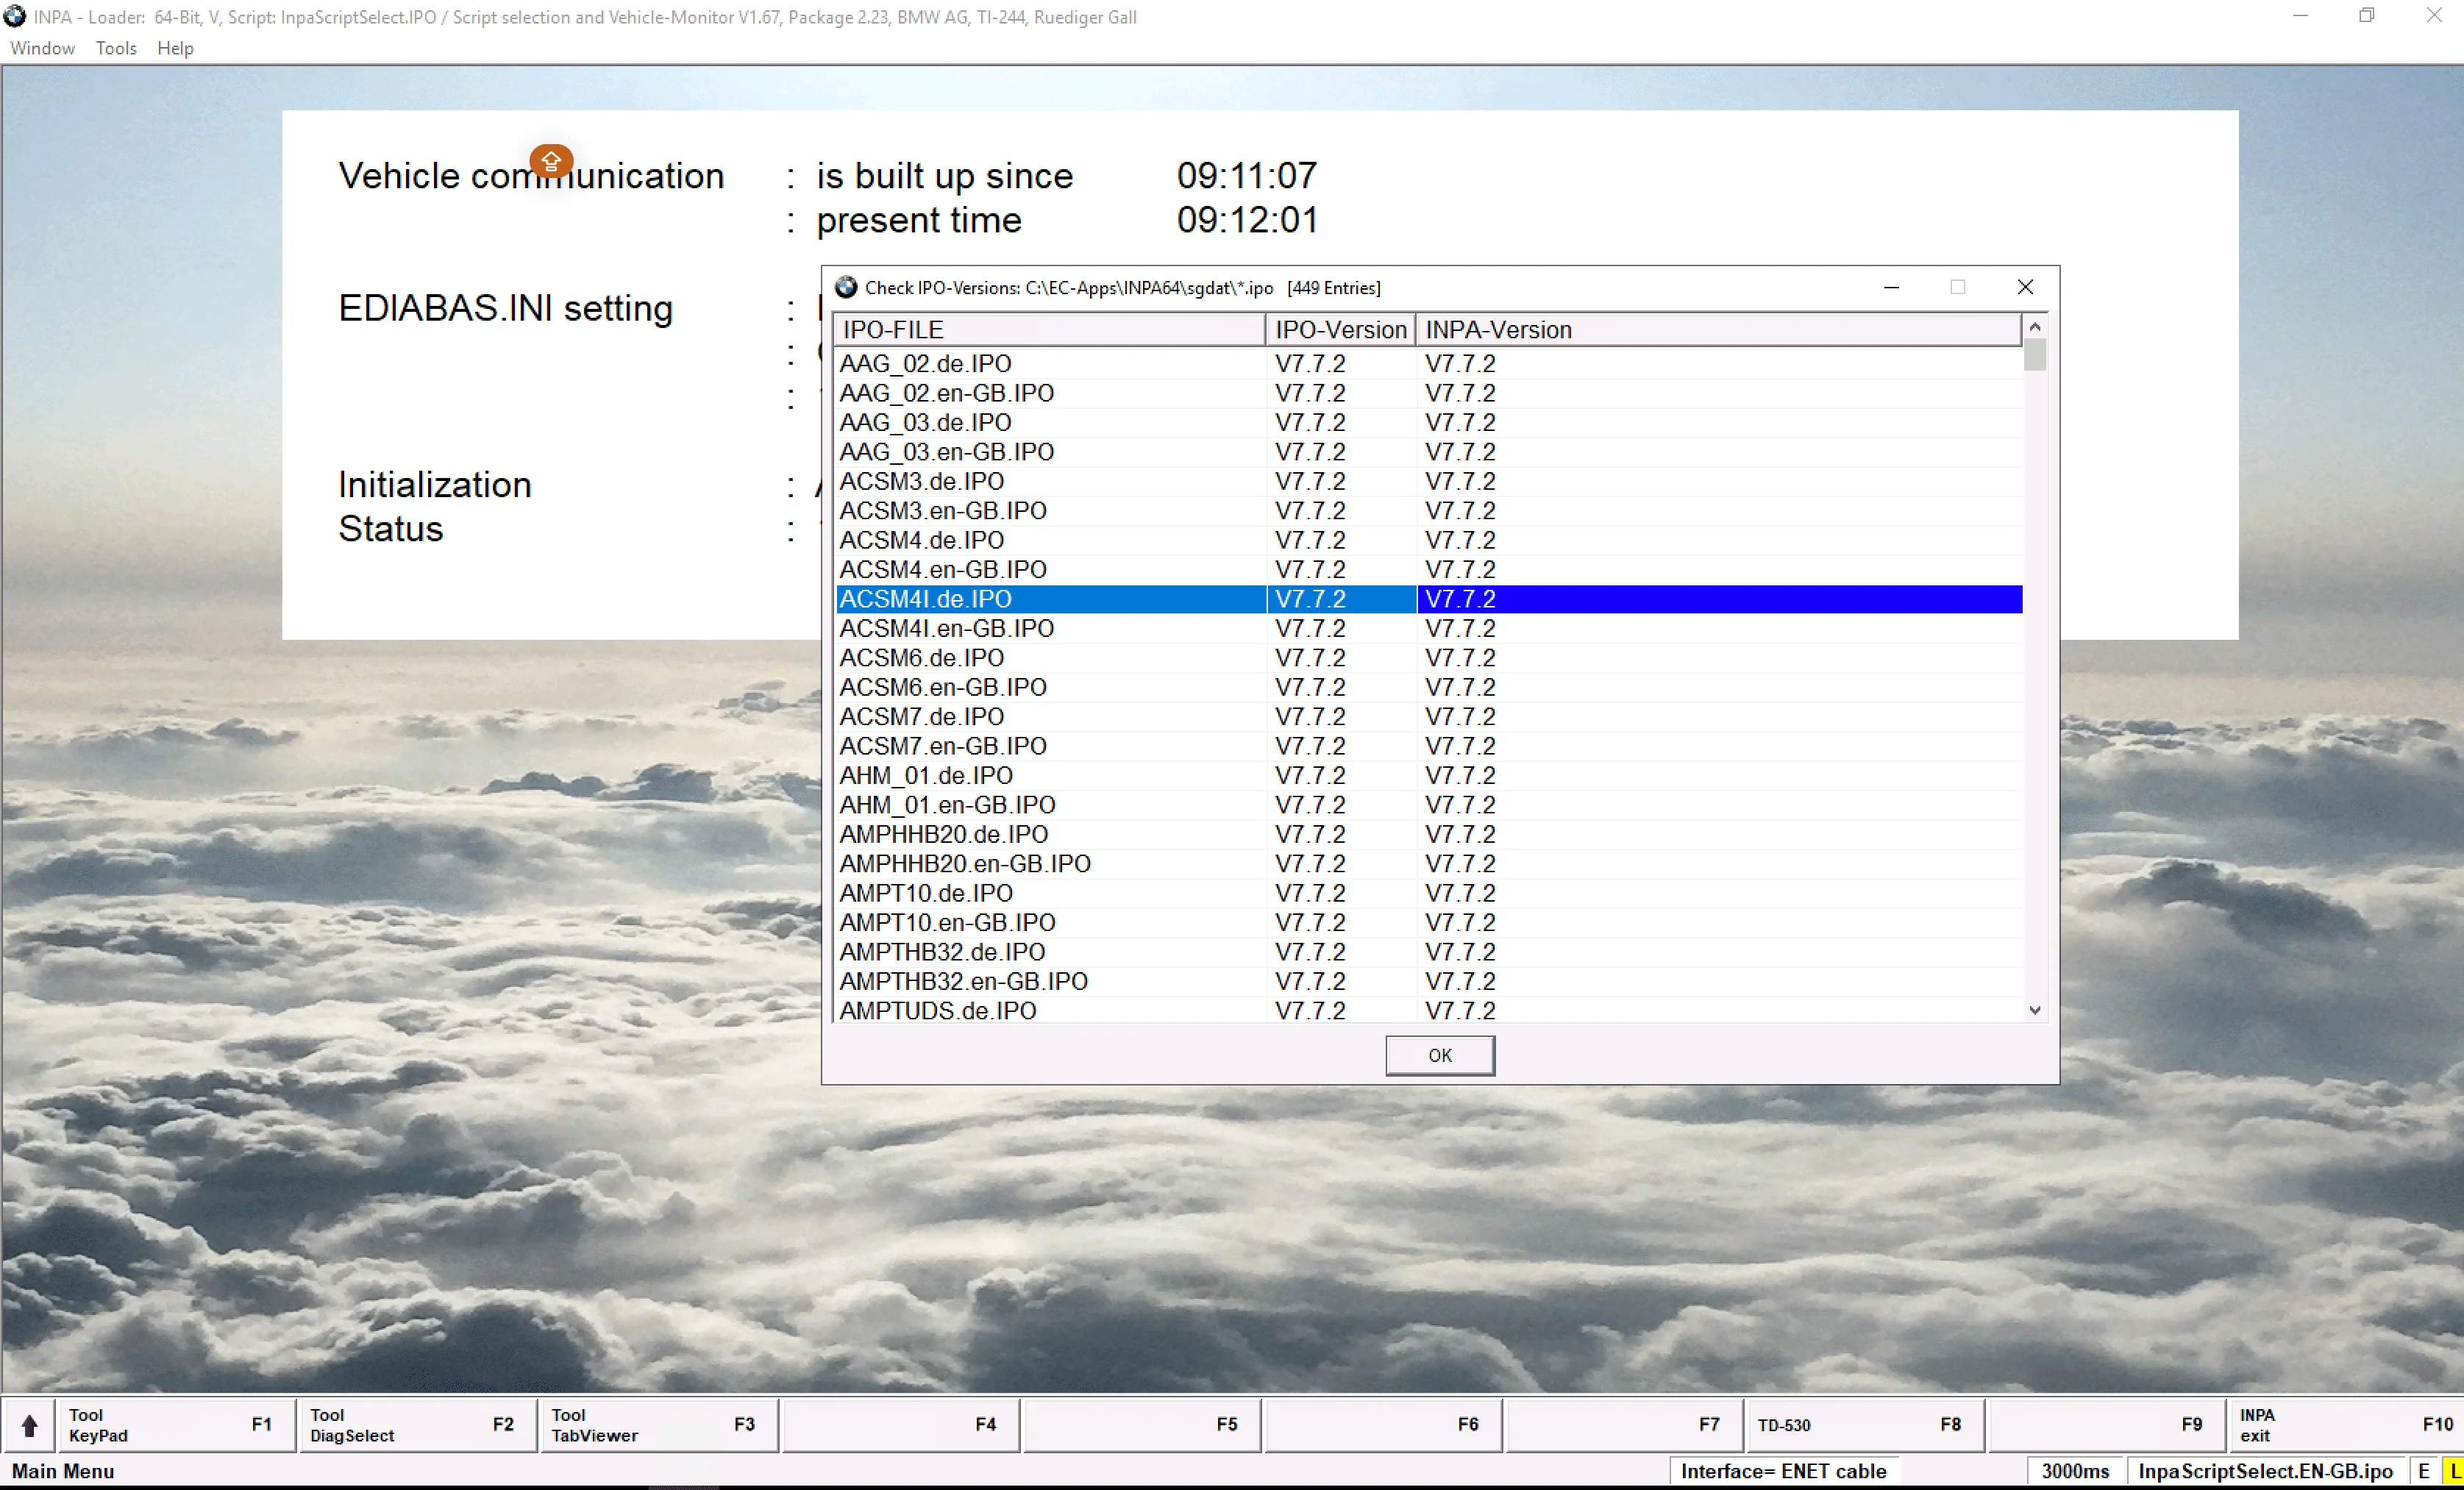
Task: Click INPA exit F10 button
Action: (2343, 1425)
